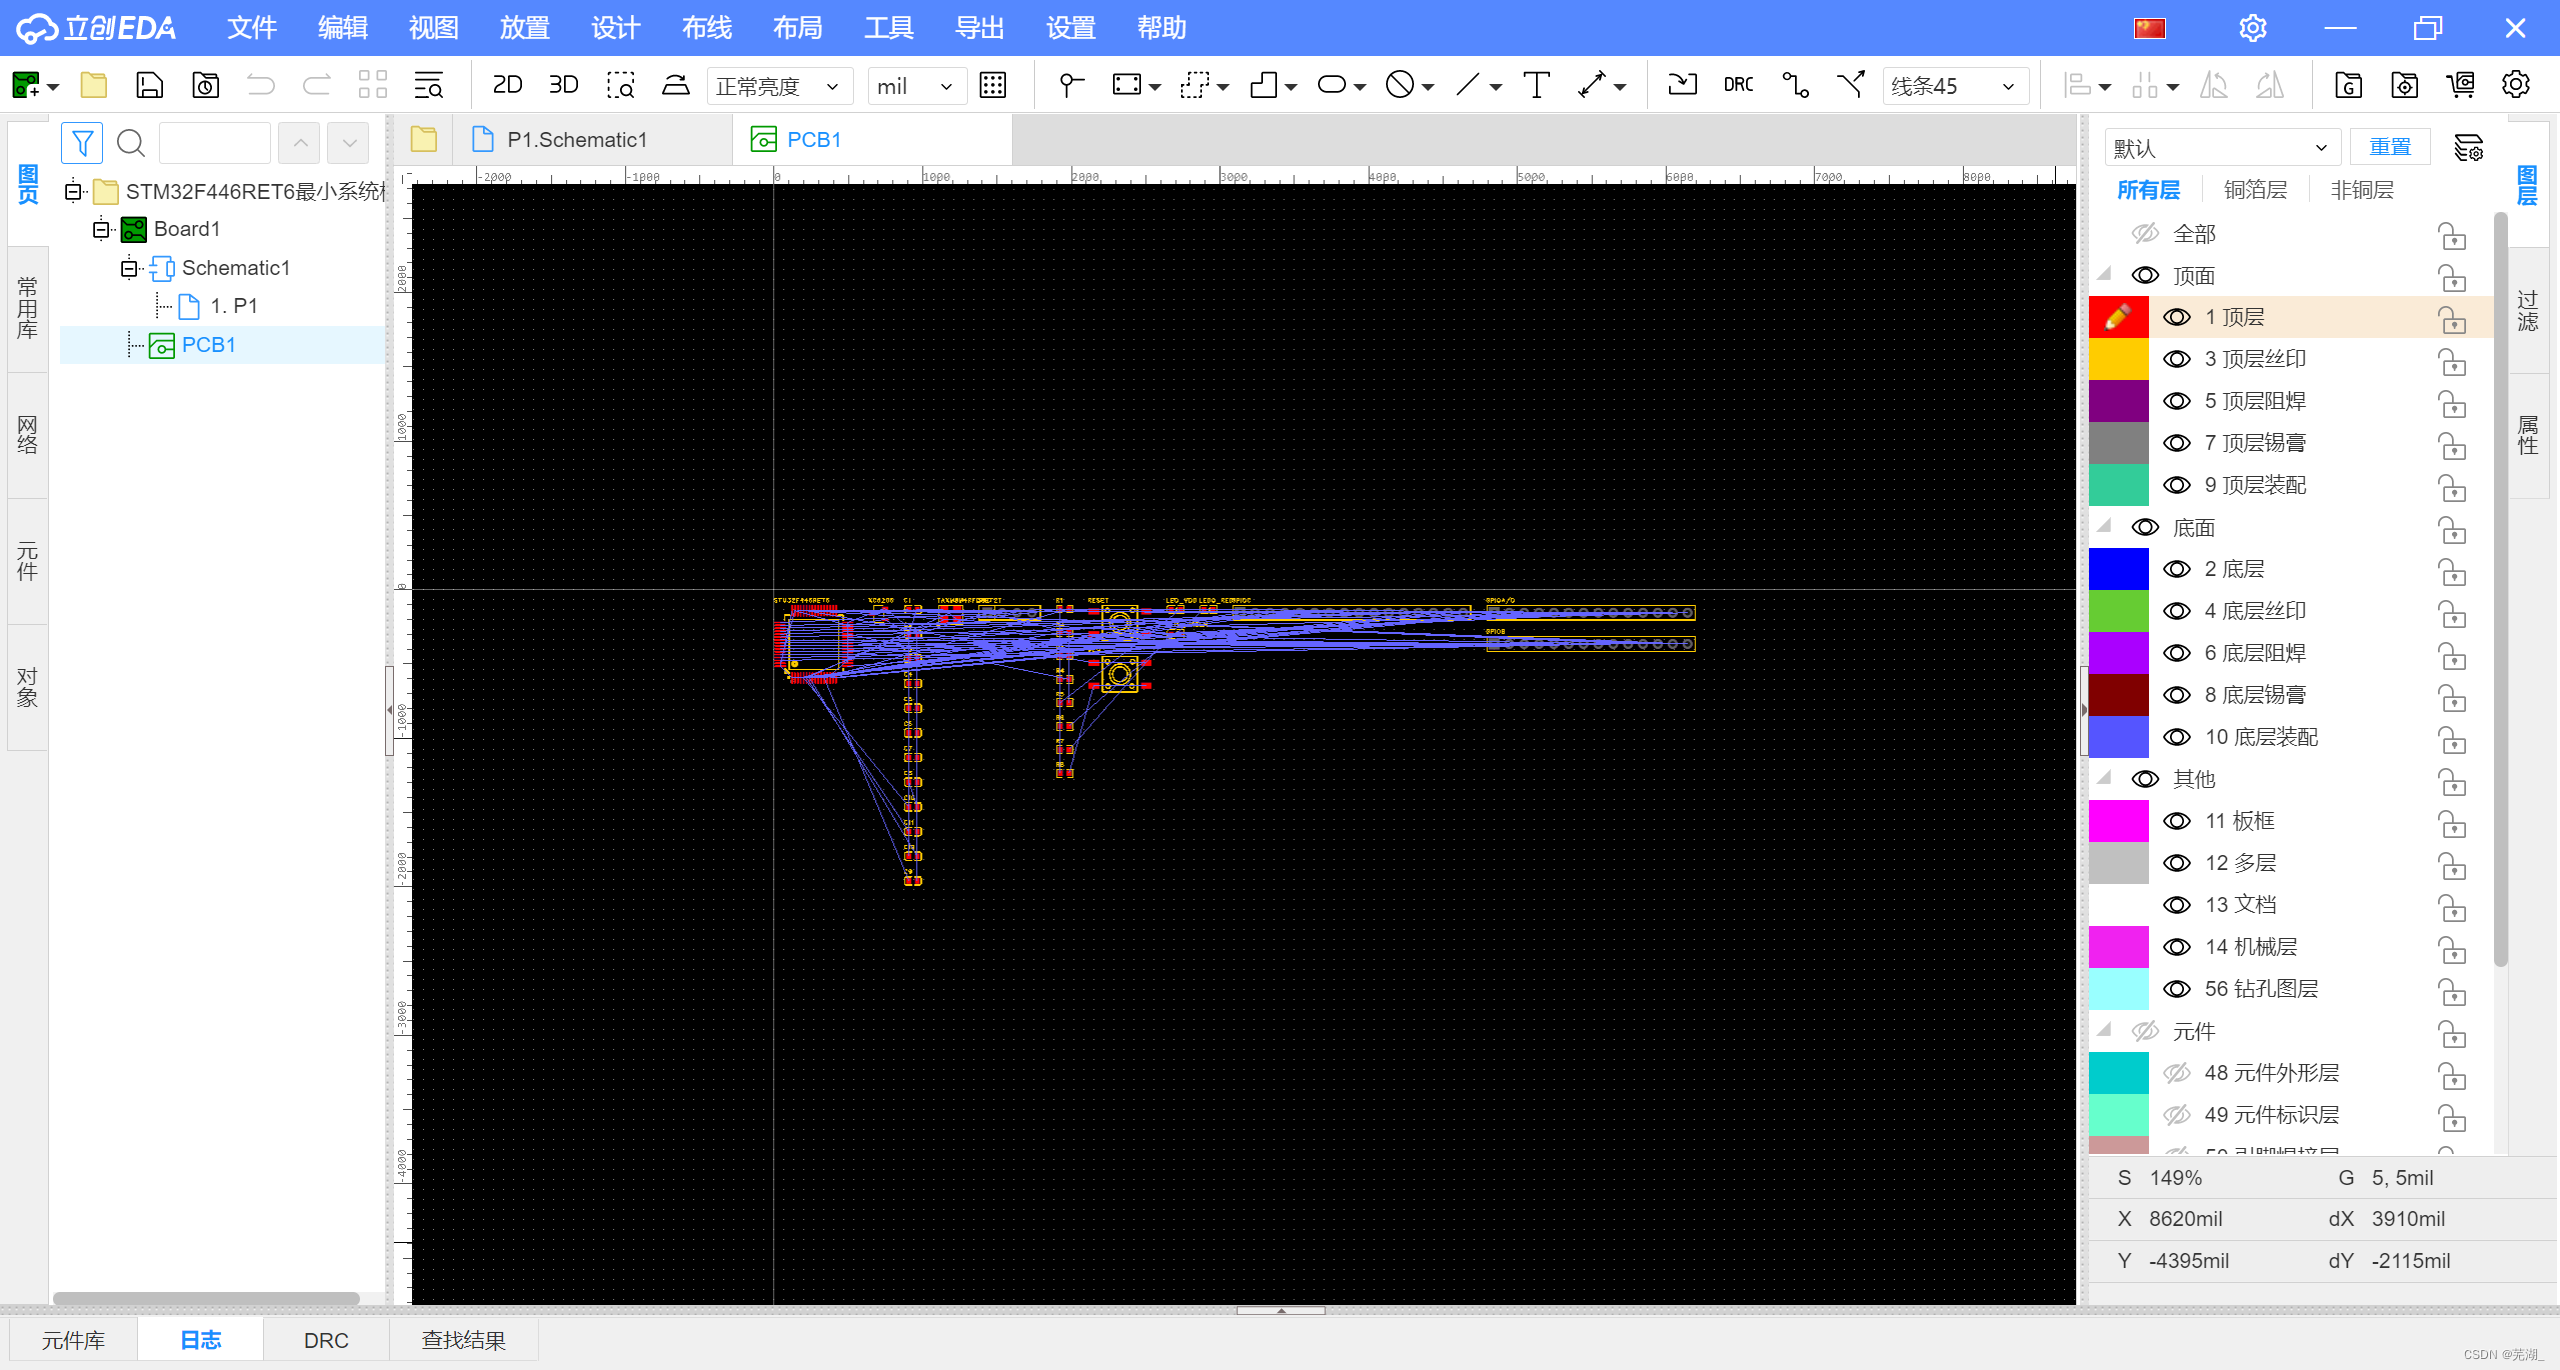Select the dimension measurement tool
Image resolution: width=2560 pixels, height=1370 pixels.
click(1592, 86)
